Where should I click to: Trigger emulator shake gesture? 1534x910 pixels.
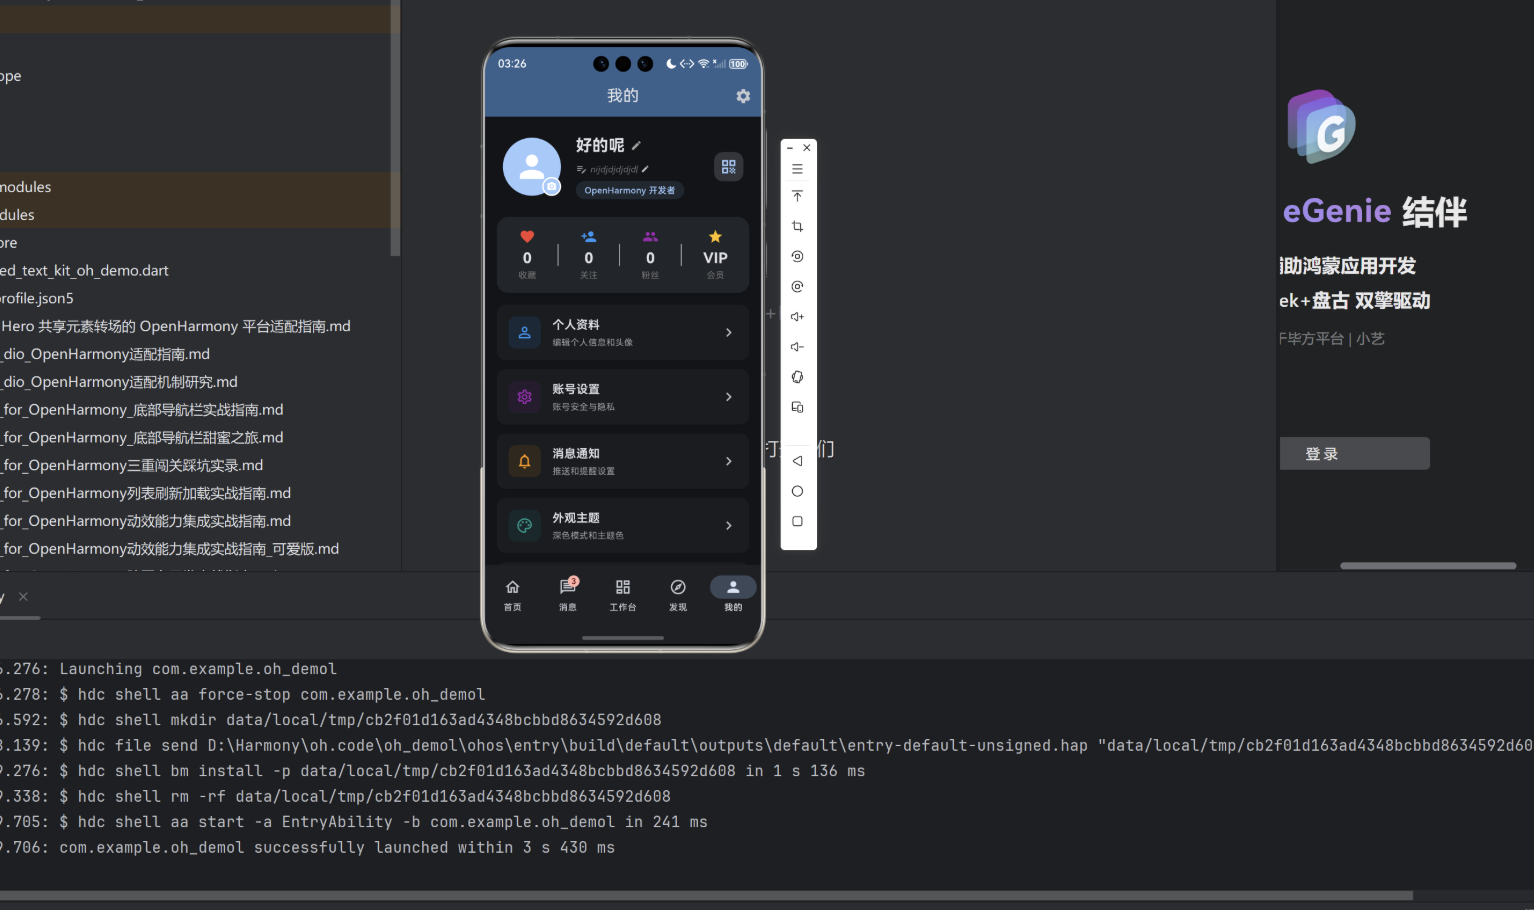(797, 377)
